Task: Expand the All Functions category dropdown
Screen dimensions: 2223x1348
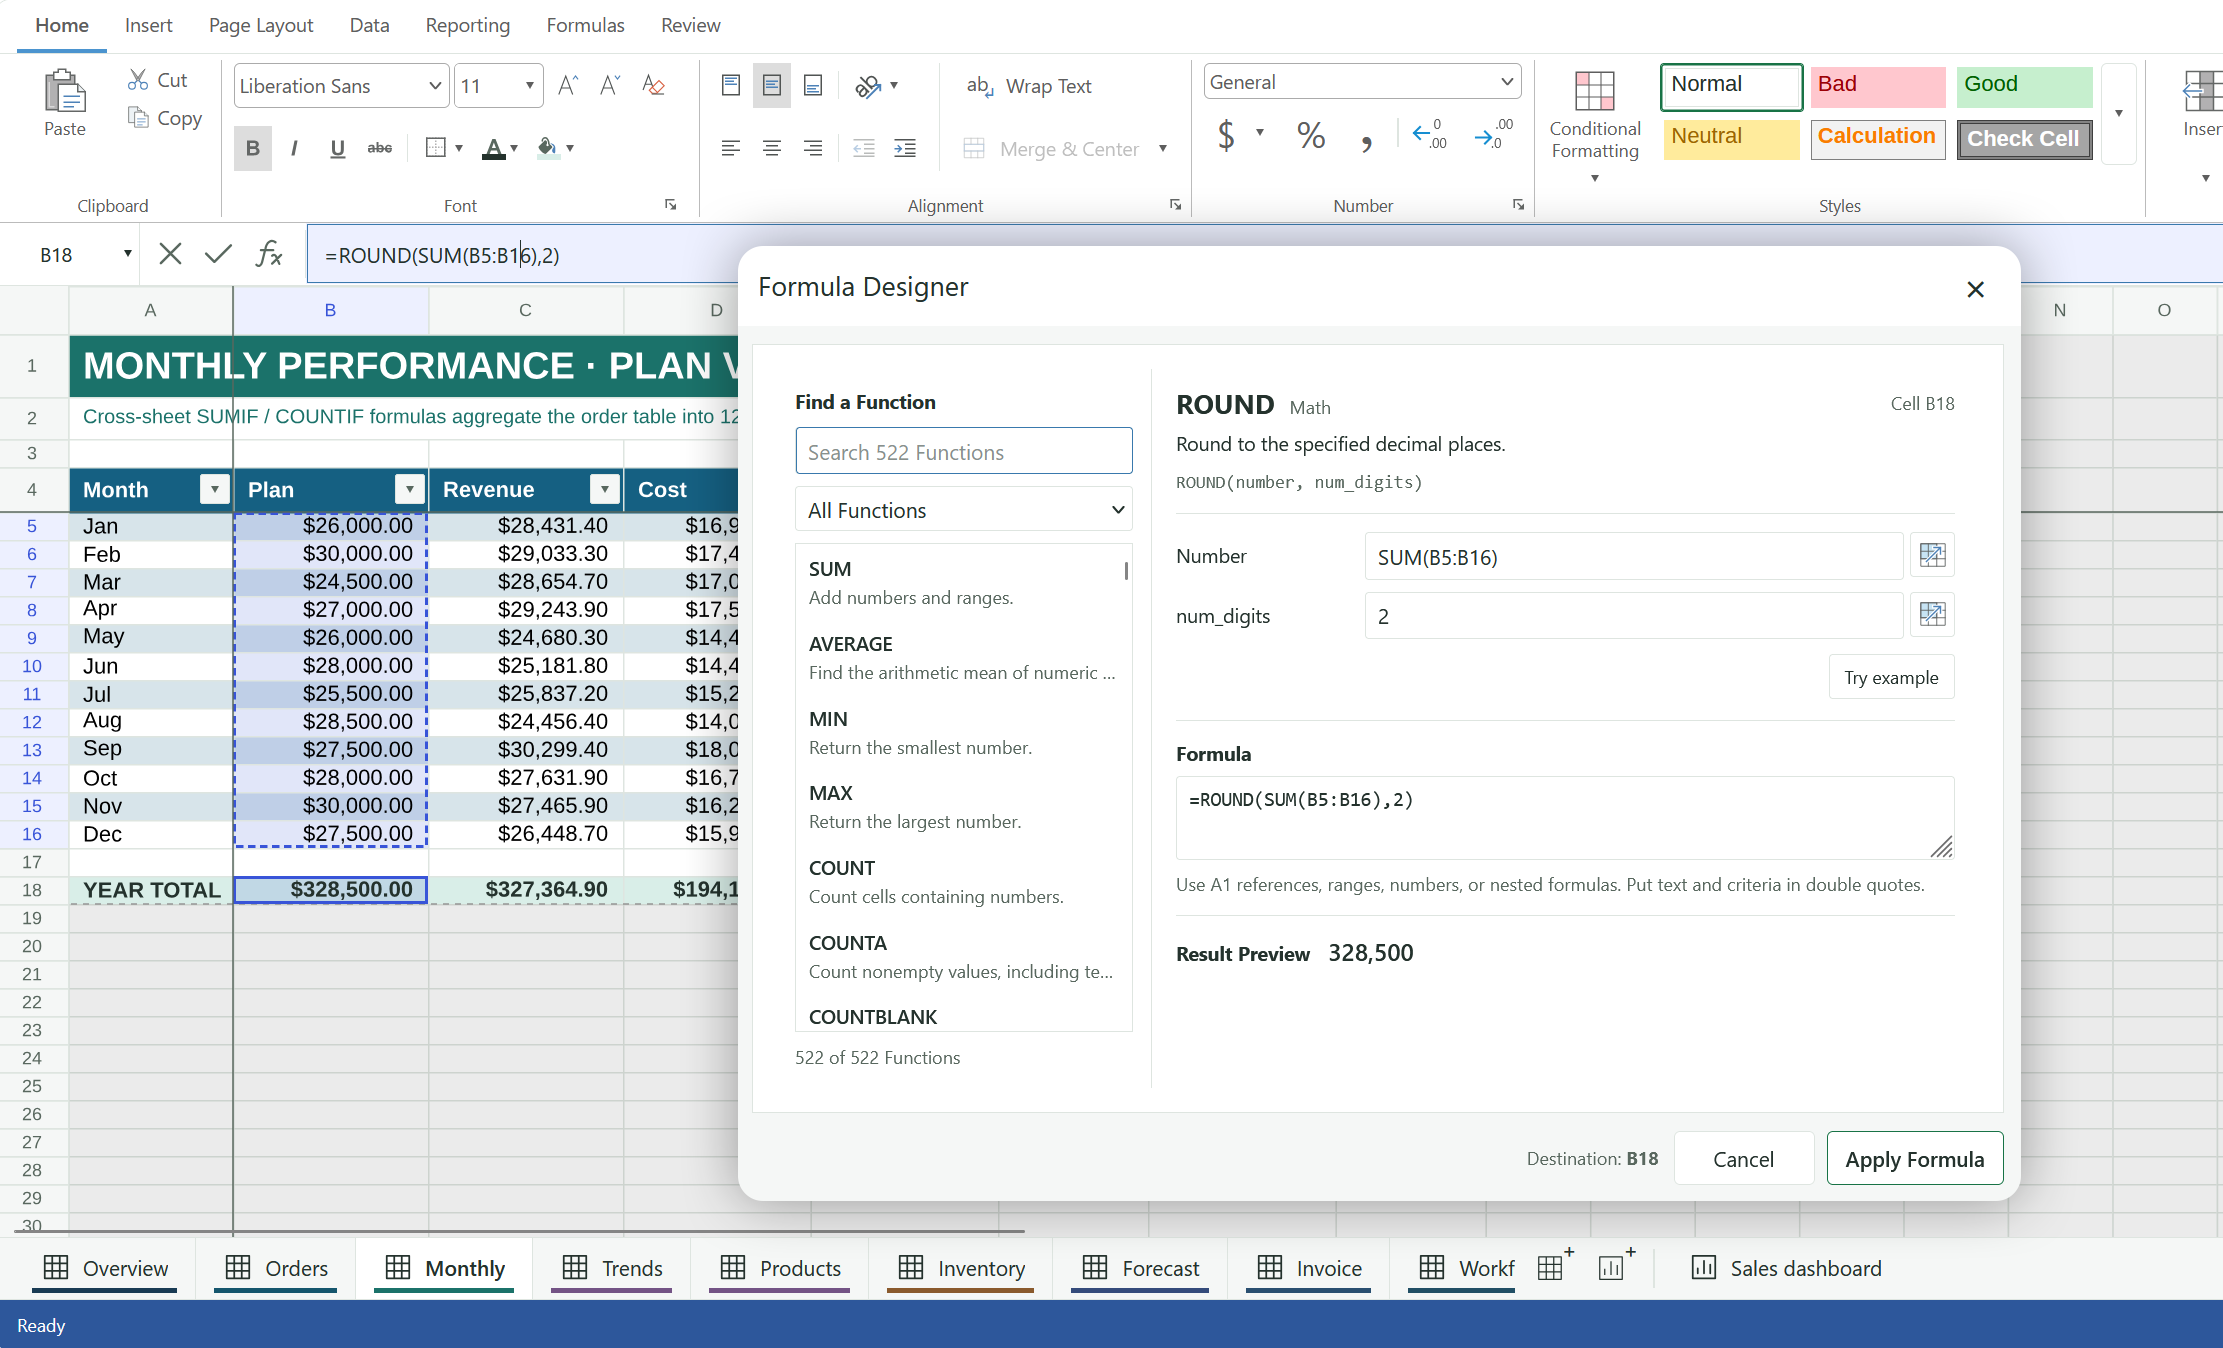Action: pyautogui.click(x=964, y=510)
